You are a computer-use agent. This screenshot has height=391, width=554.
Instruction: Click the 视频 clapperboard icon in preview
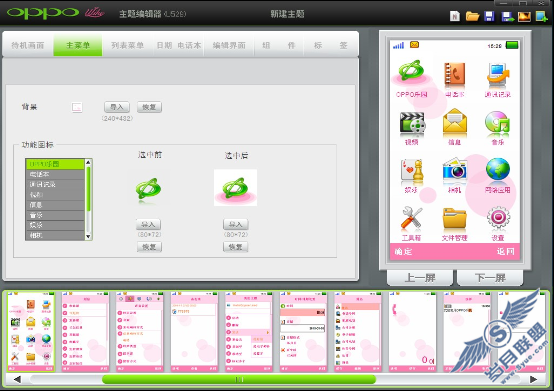412,124
